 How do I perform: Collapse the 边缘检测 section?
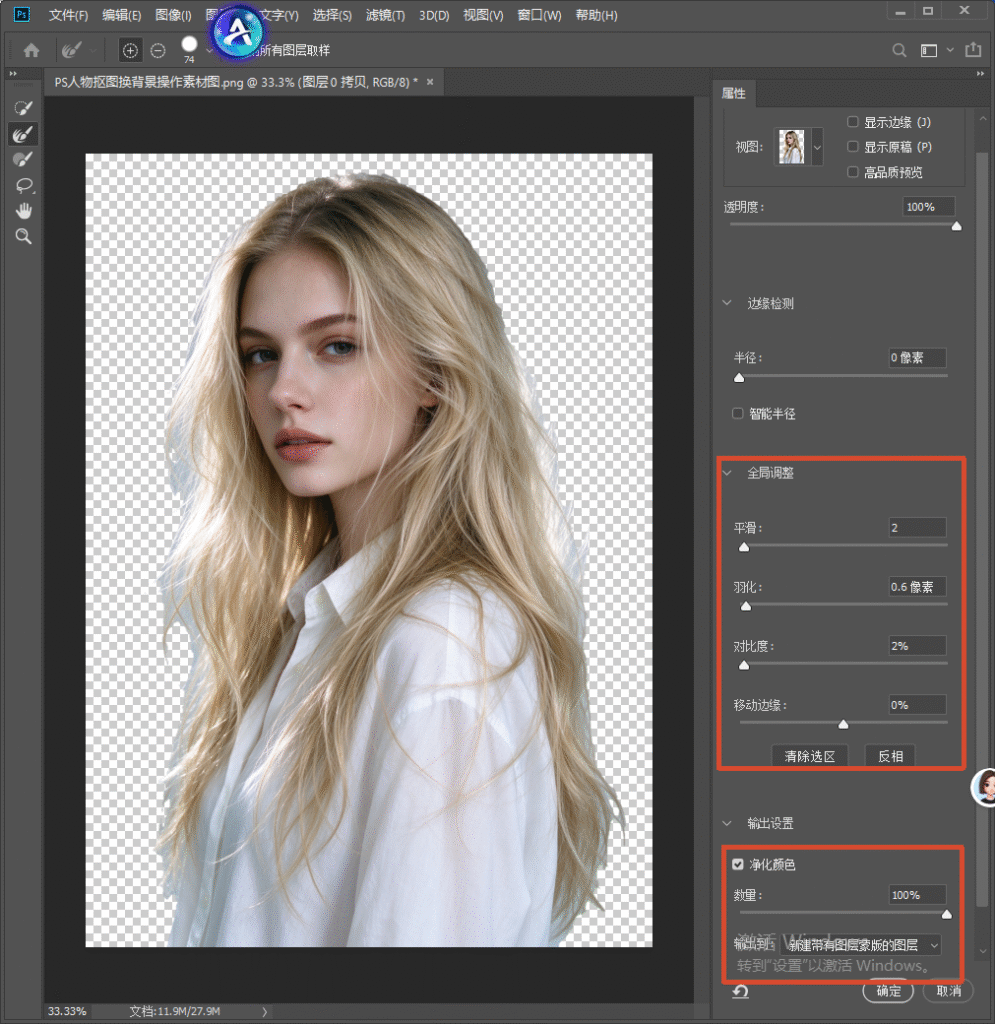click(727, 303)
